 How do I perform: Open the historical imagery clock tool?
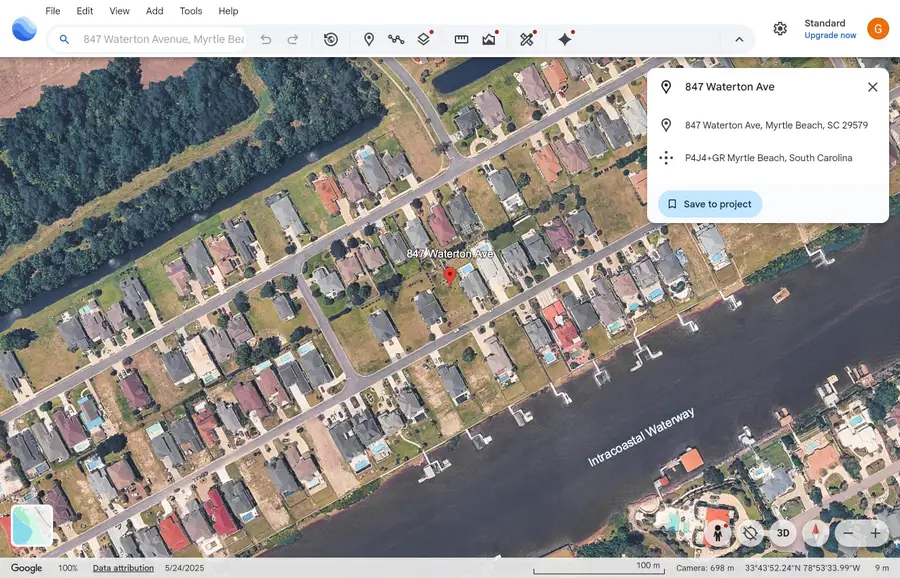(x=330, y=39)
